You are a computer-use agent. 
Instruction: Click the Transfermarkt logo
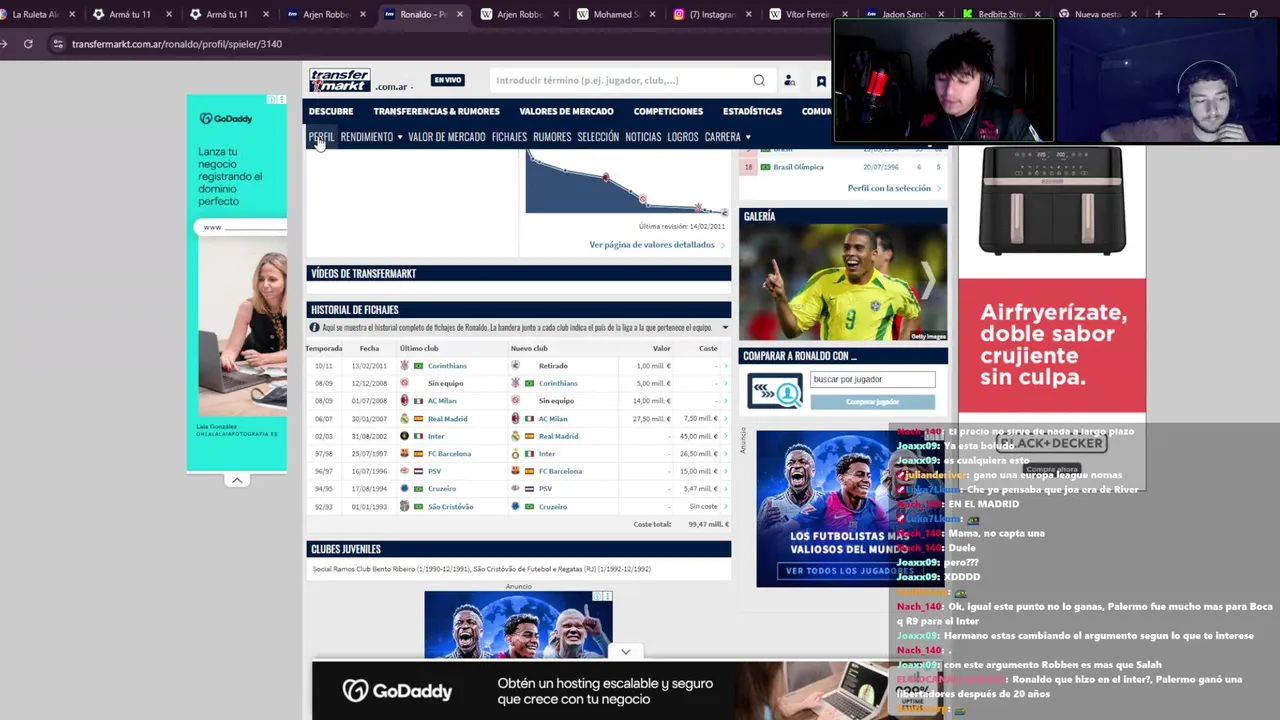(340, 80)
